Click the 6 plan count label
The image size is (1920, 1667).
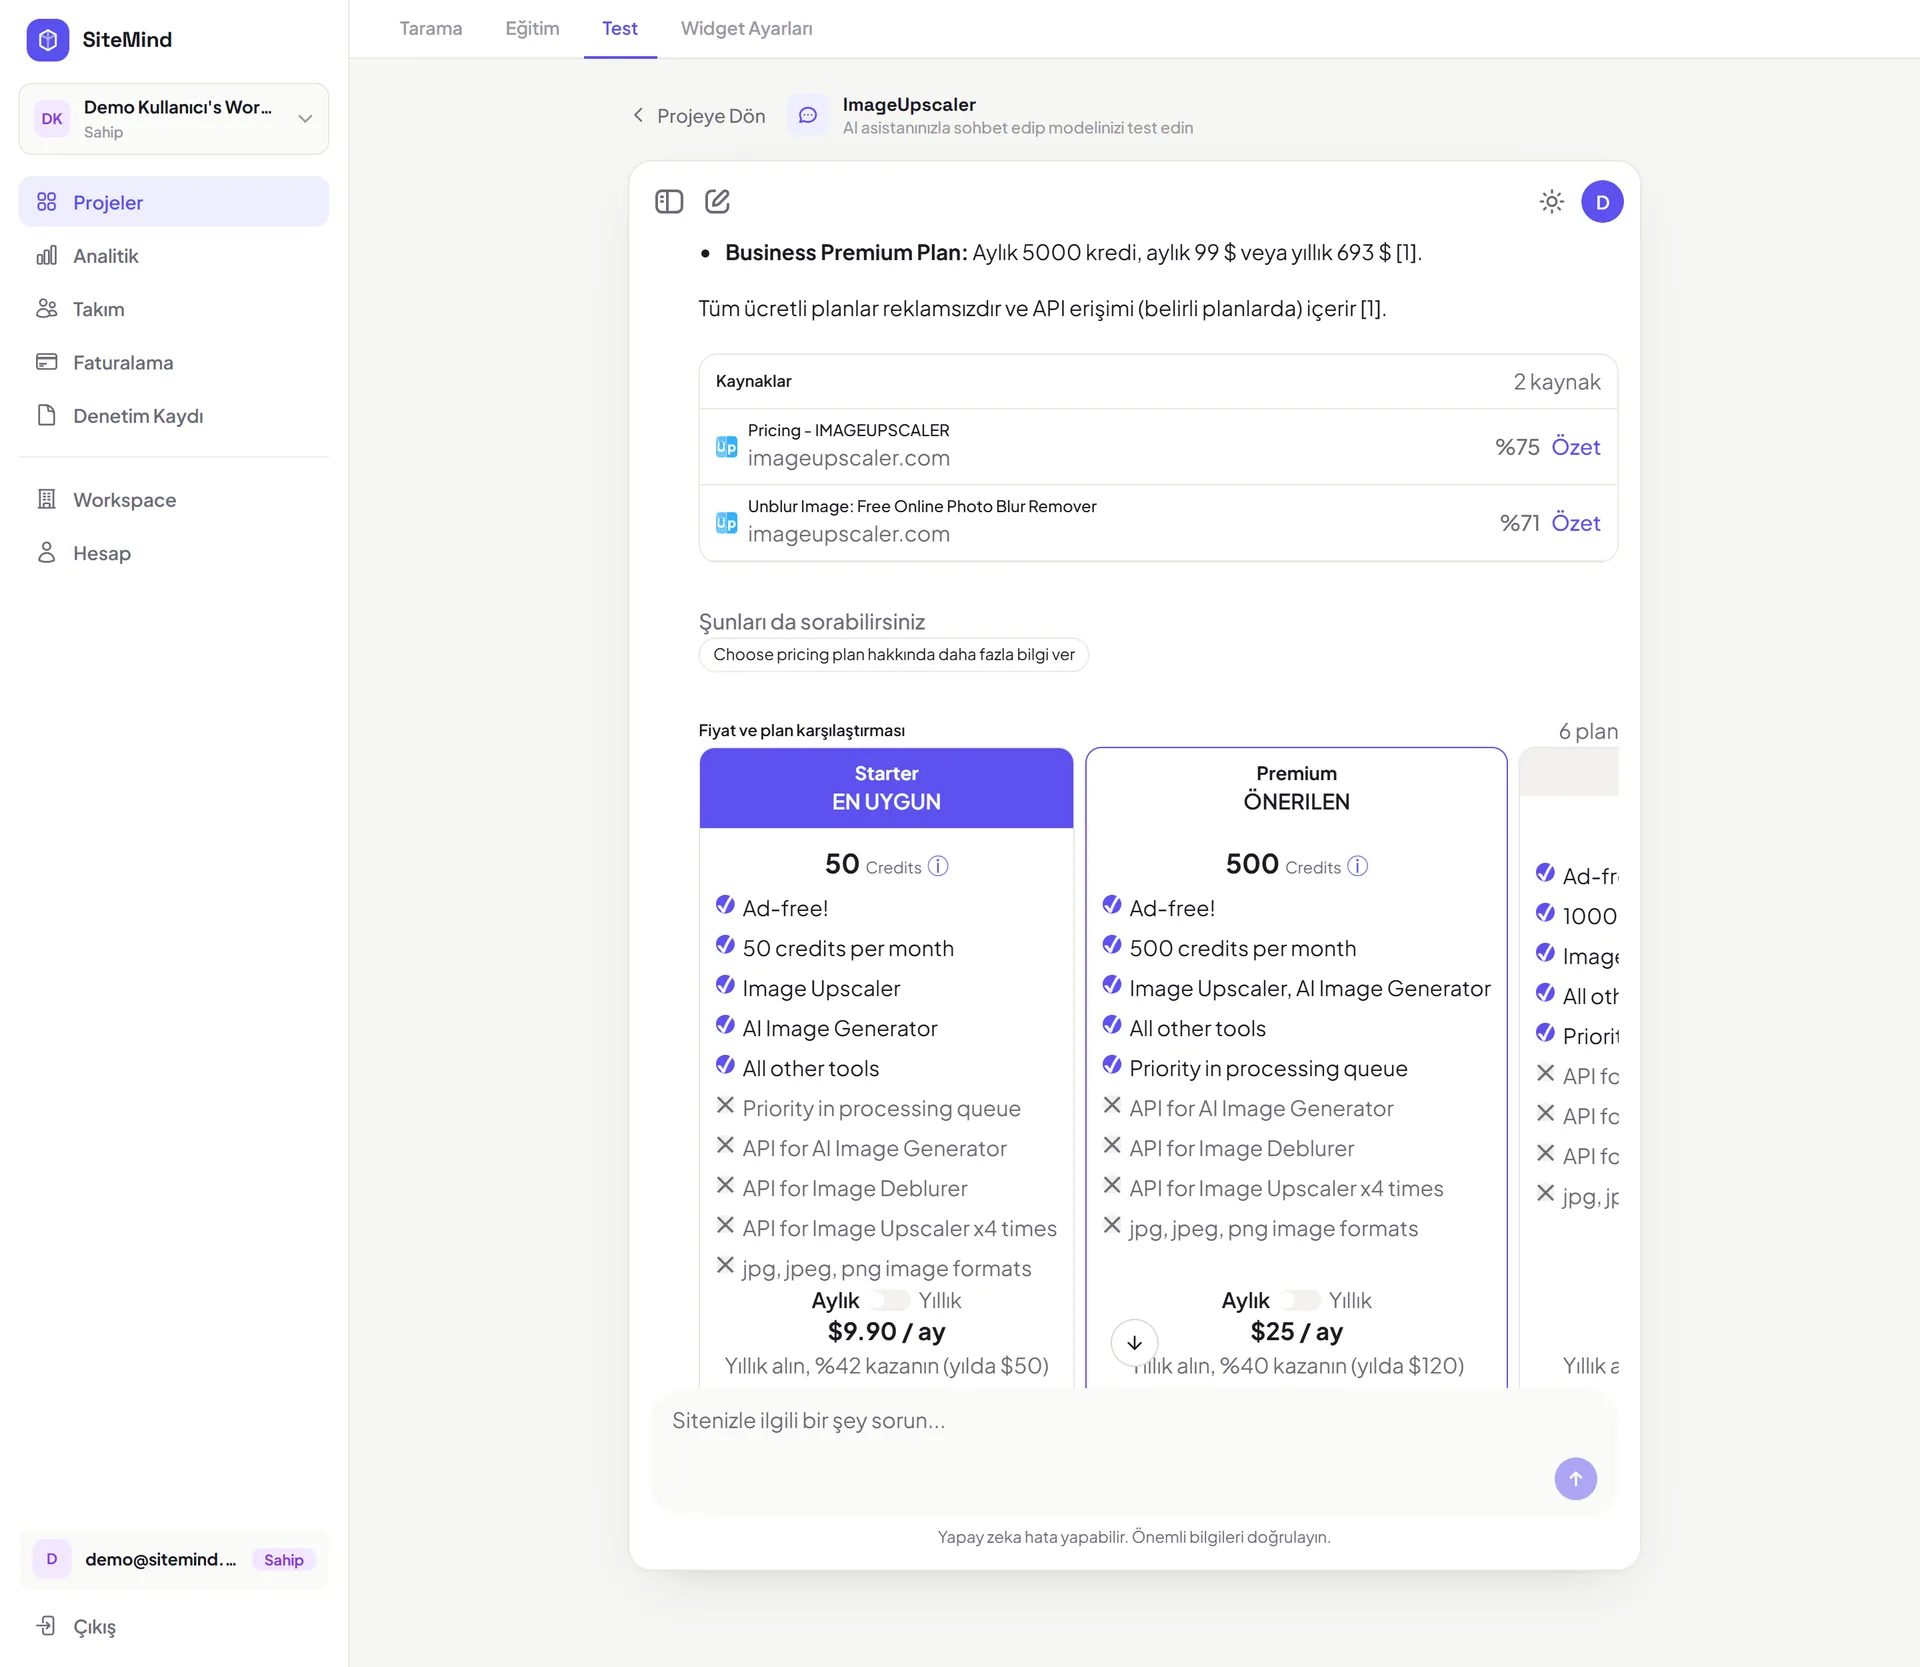(1588, 731)
